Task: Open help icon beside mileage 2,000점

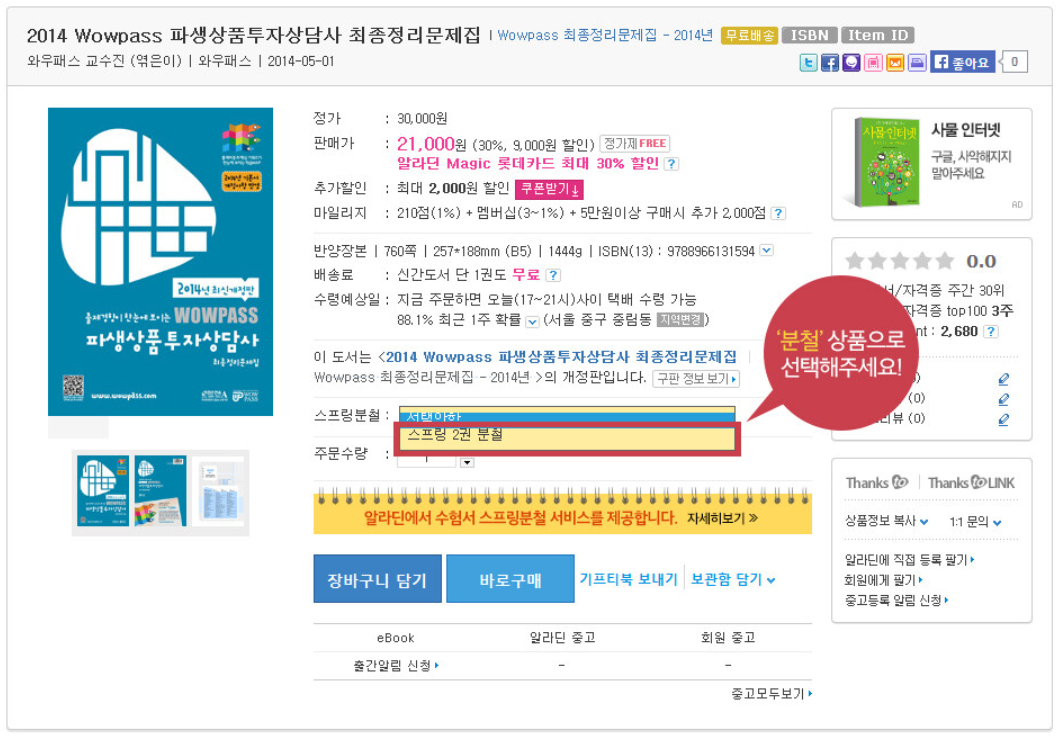Action: [x=778, y=214]
